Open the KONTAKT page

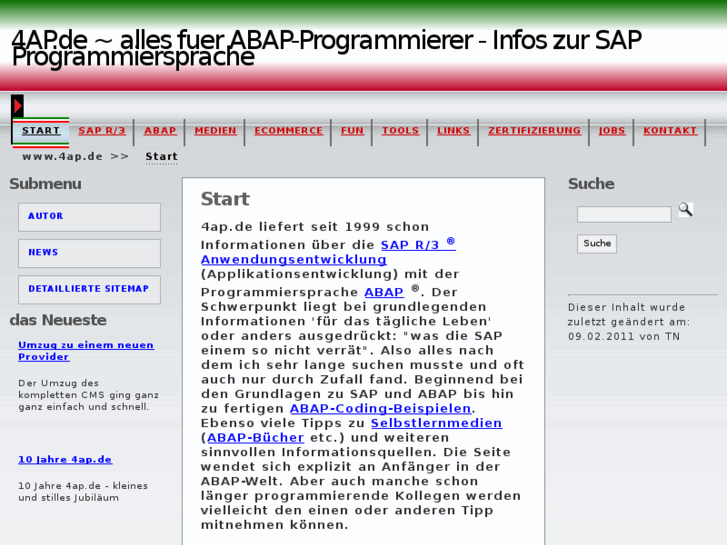(670, 131)
